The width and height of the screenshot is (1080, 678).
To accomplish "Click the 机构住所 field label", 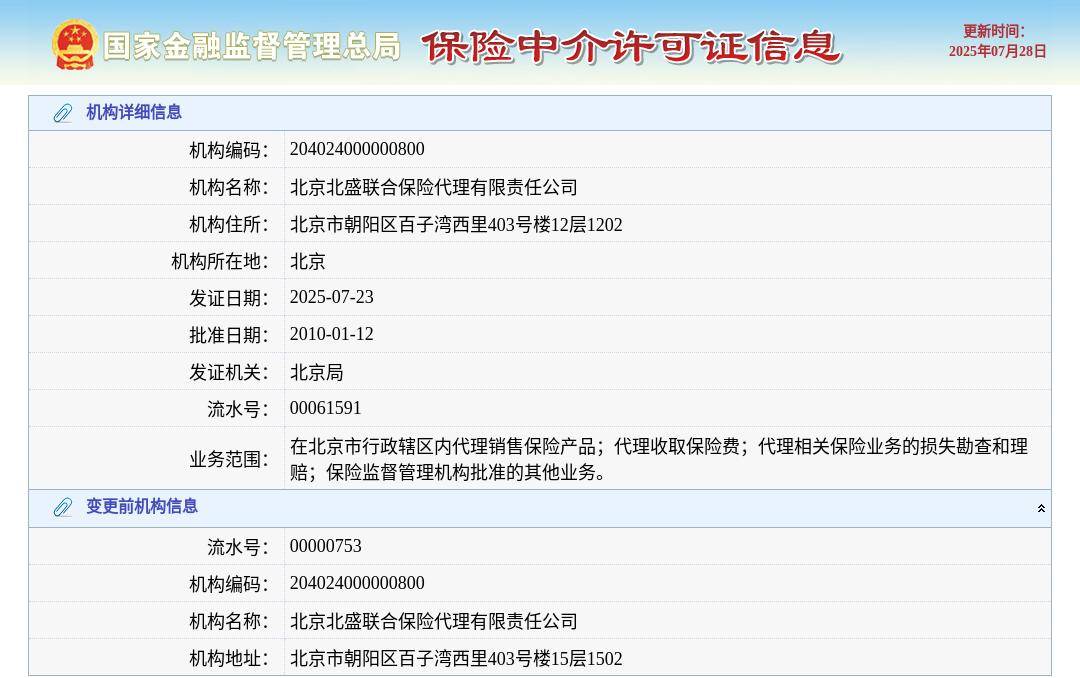I will 229,225.
